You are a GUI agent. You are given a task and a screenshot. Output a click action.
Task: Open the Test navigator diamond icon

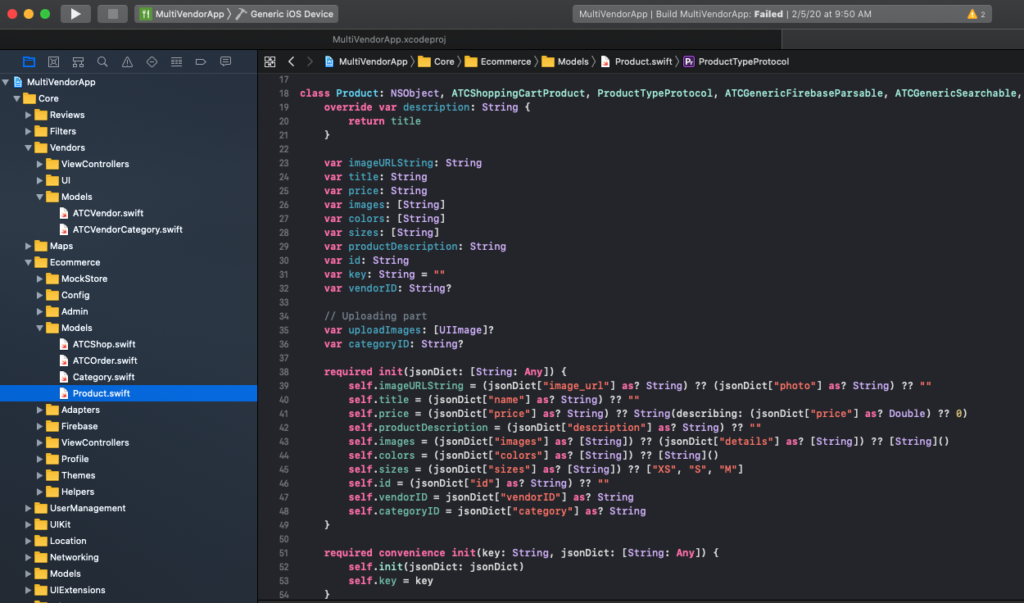coord(152,61)
